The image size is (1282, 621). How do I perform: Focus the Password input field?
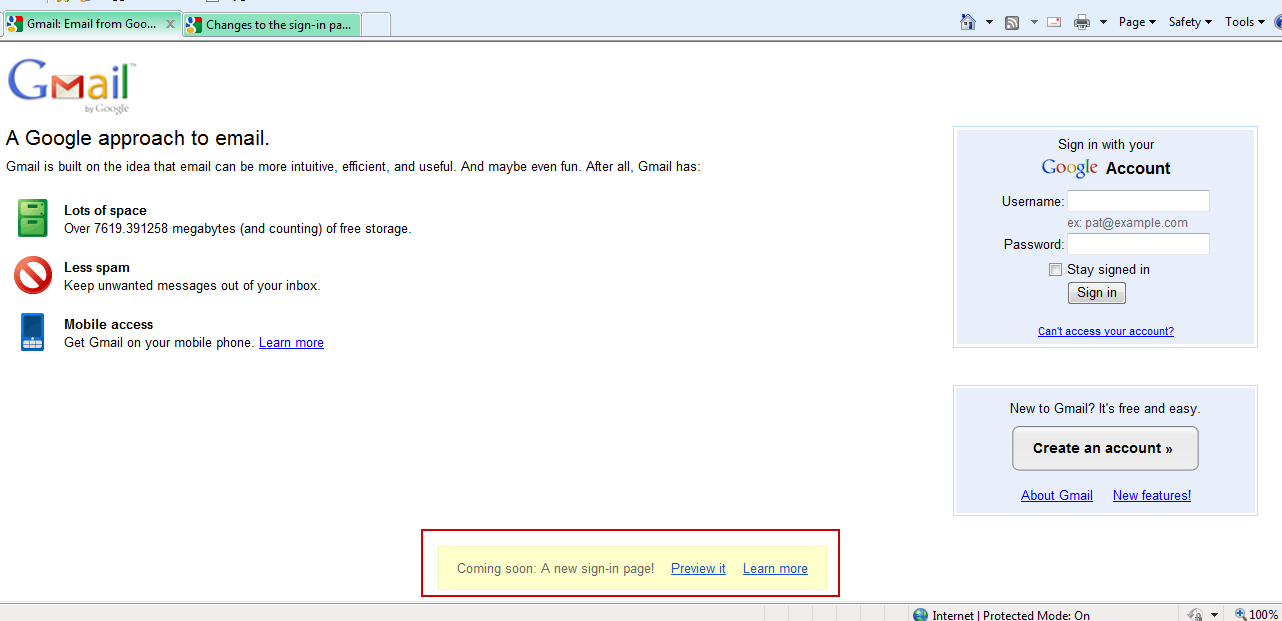pos(1138,244)
